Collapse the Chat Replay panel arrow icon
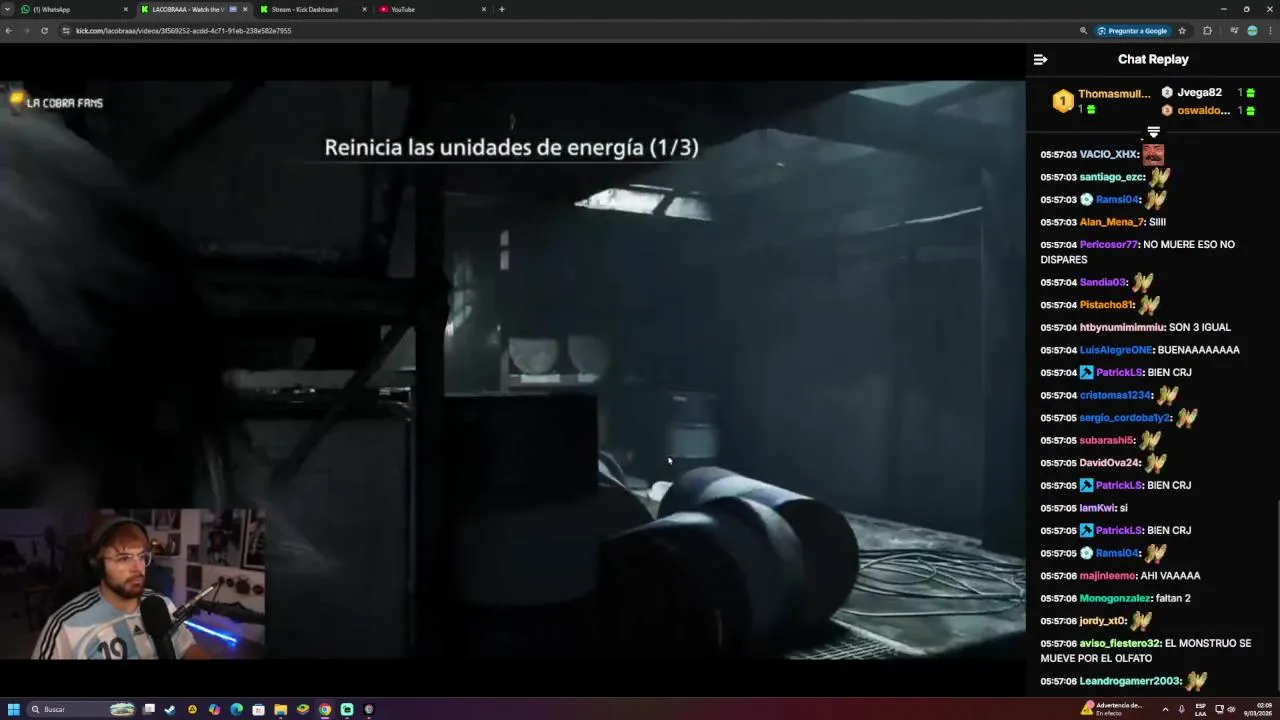This screenshot has width=1280, height=720. pos(1040,60)
